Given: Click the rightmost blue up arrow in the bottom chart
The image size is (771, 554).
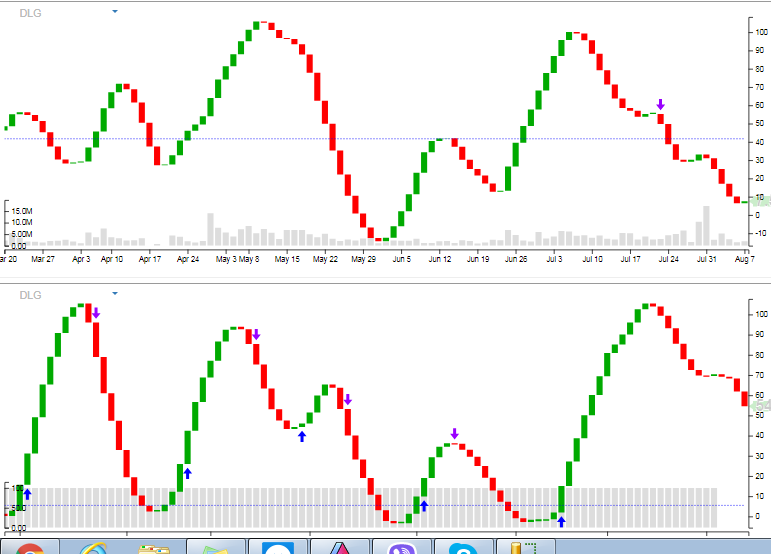Looking at the screenshot, I should (x=561, y=522).
